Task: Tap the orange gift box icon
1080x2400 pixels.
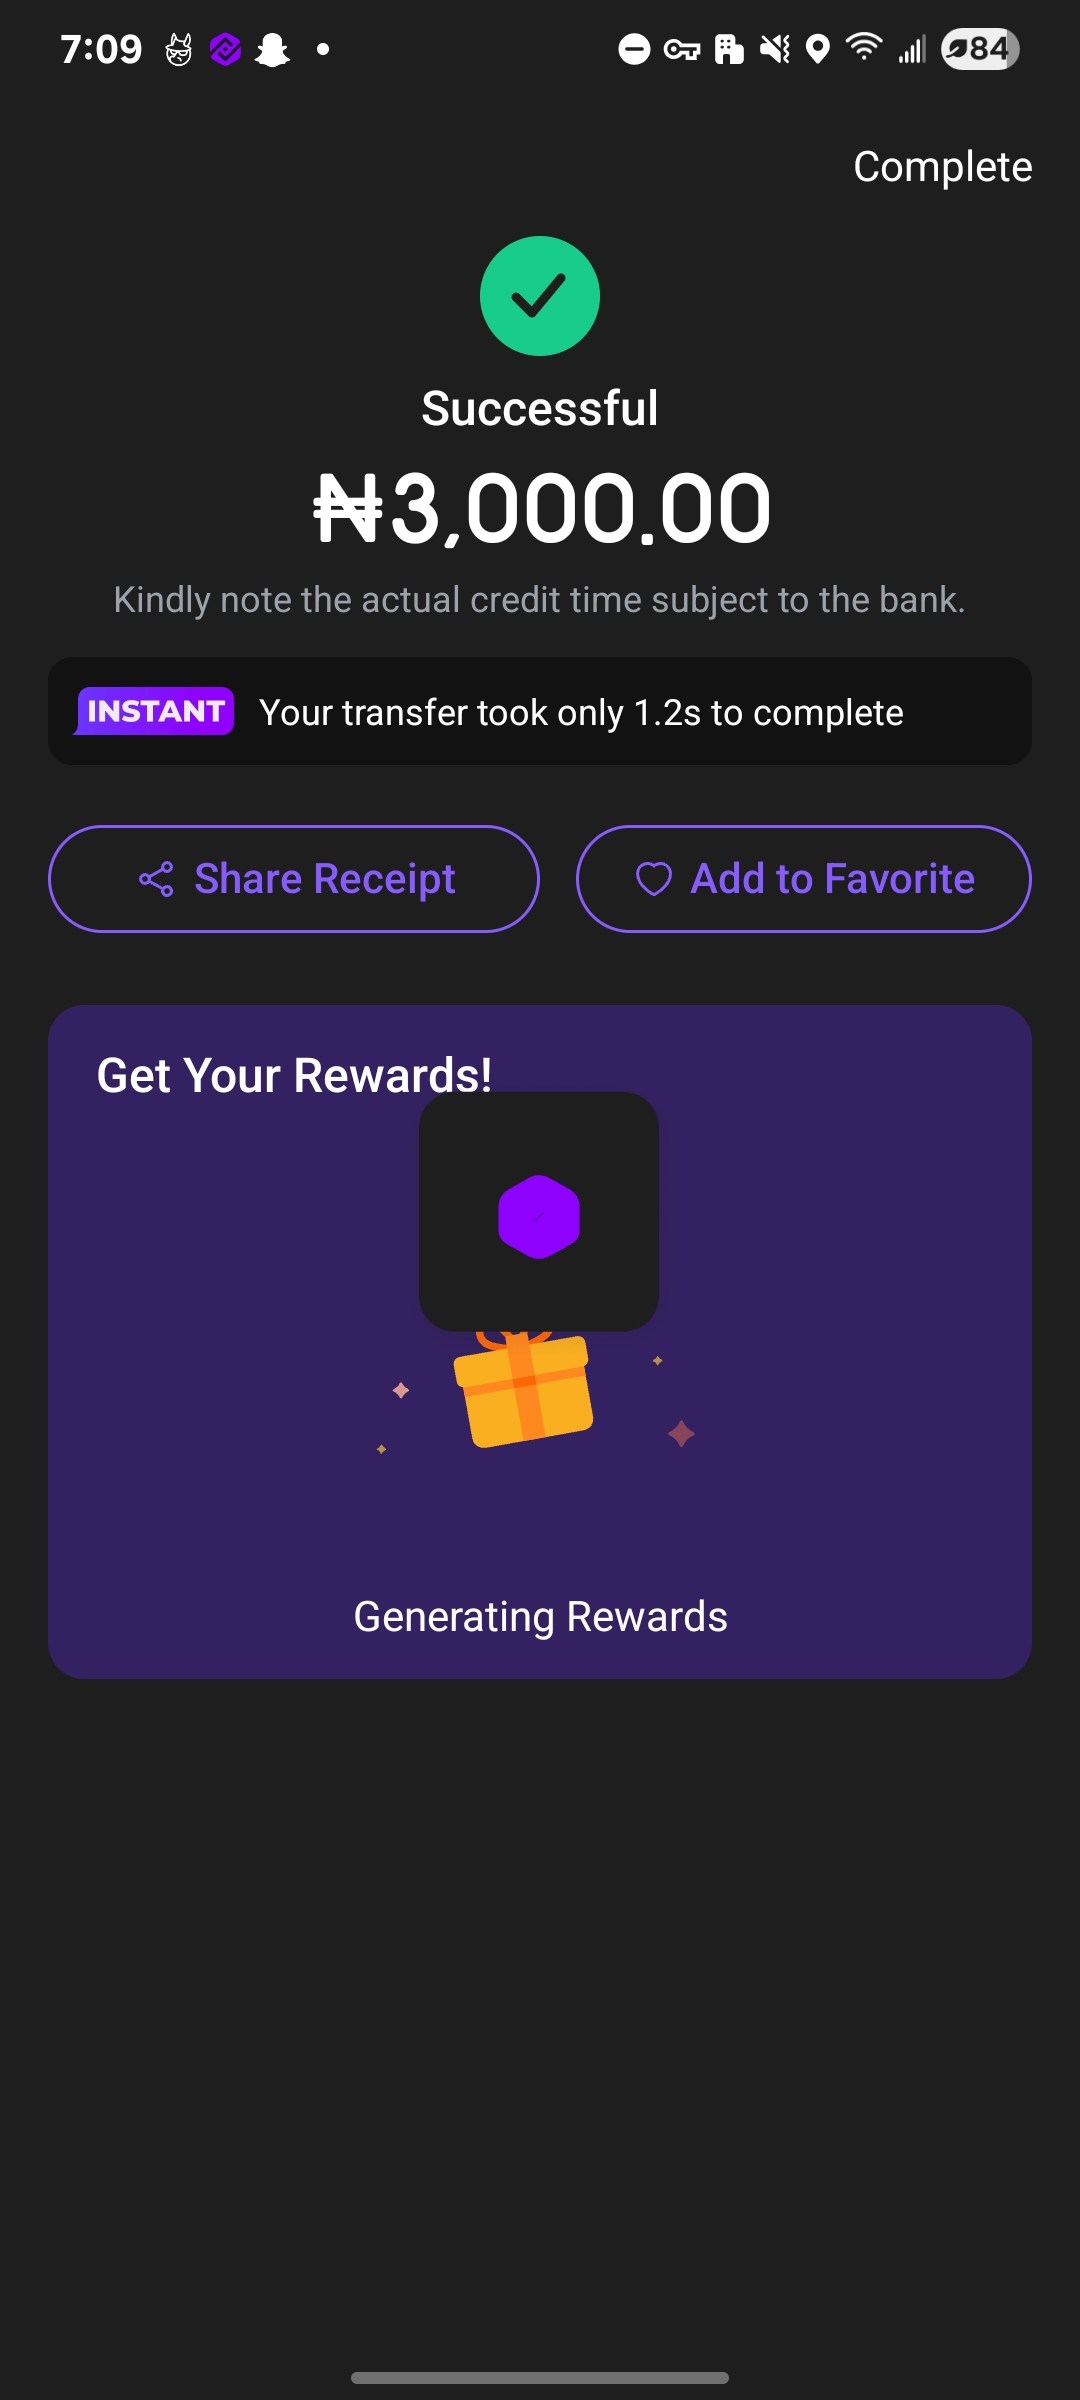Action: 524,1390
